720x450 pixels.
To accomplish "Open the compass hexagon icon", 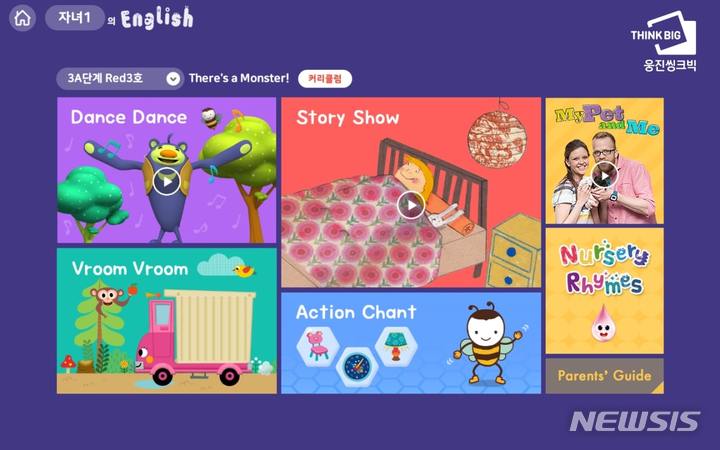I will [x=357, y=367].
